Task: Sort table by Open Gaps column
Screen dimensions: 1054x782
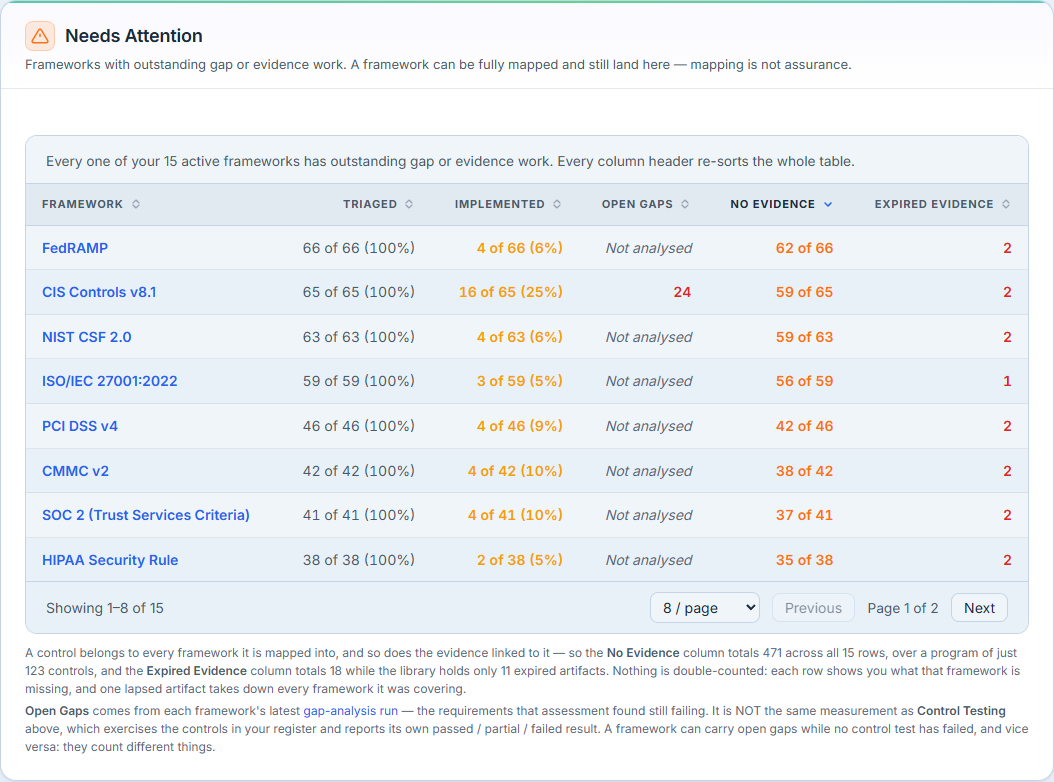Action: pyautogui.click(x=645, y=204)
